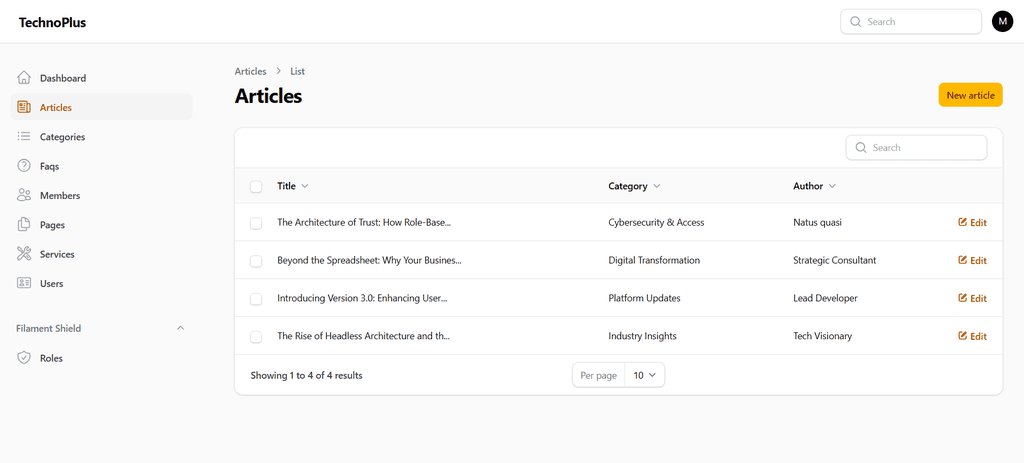Sort the table by Category column
1024x463 pixels.
tap(634, 186)
